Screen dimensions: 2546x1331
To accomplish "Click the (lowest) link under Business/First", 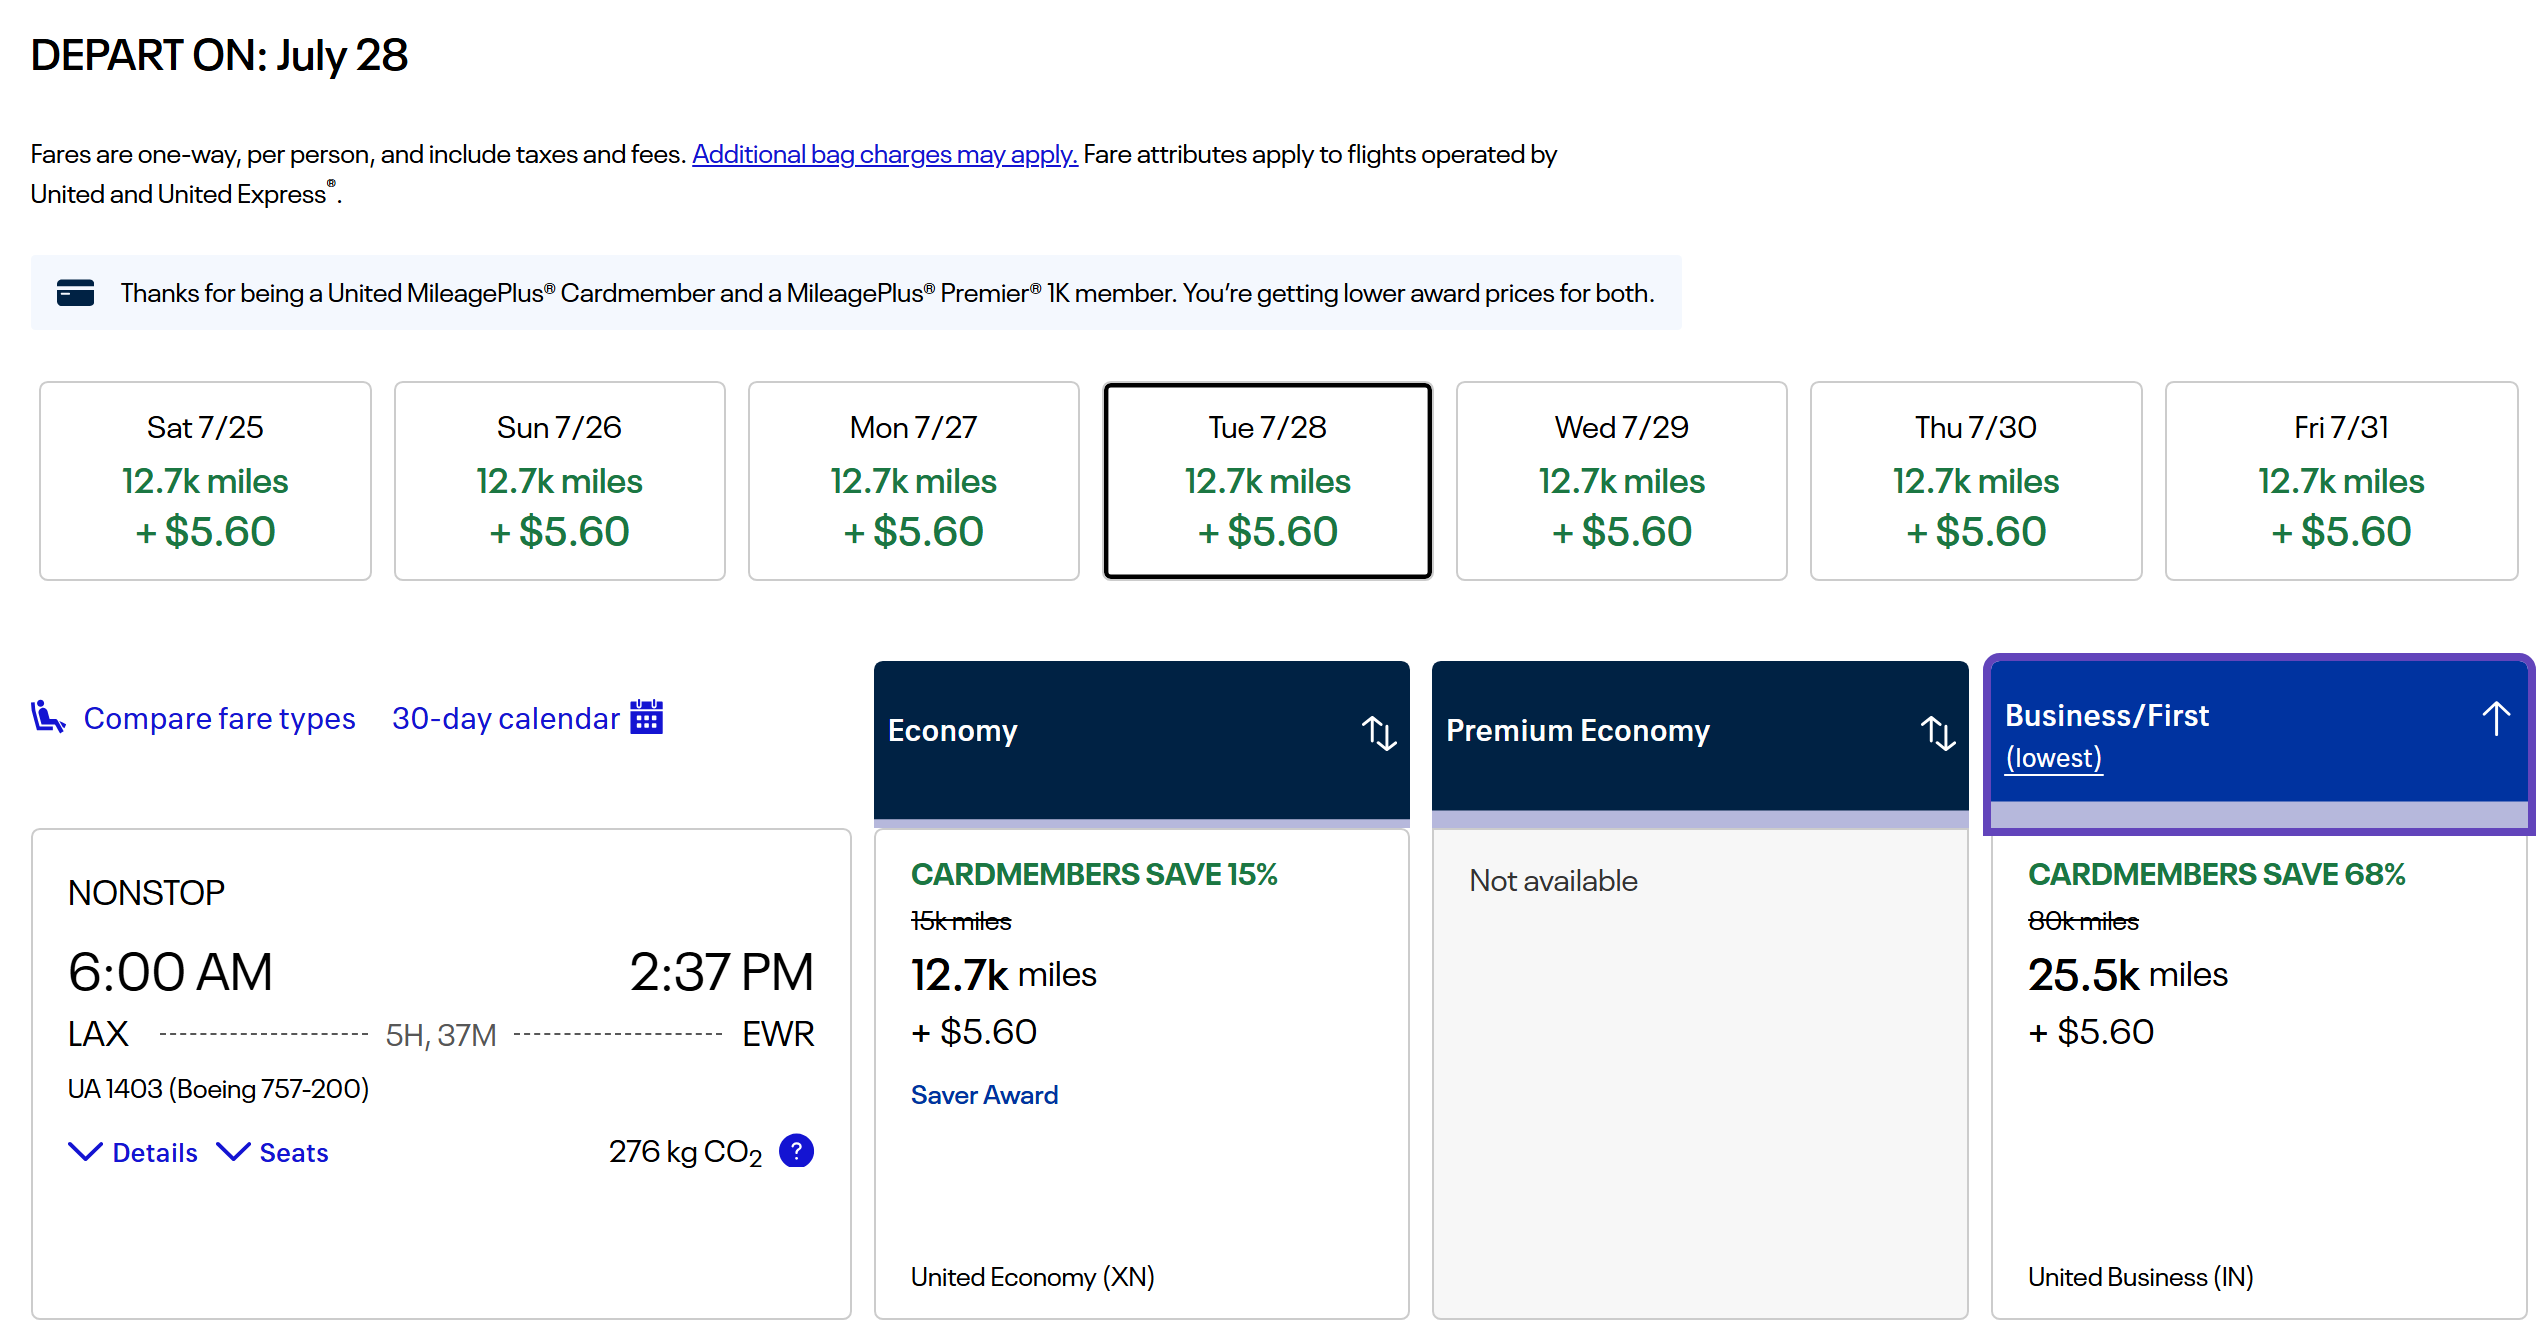I will 2053,758.
